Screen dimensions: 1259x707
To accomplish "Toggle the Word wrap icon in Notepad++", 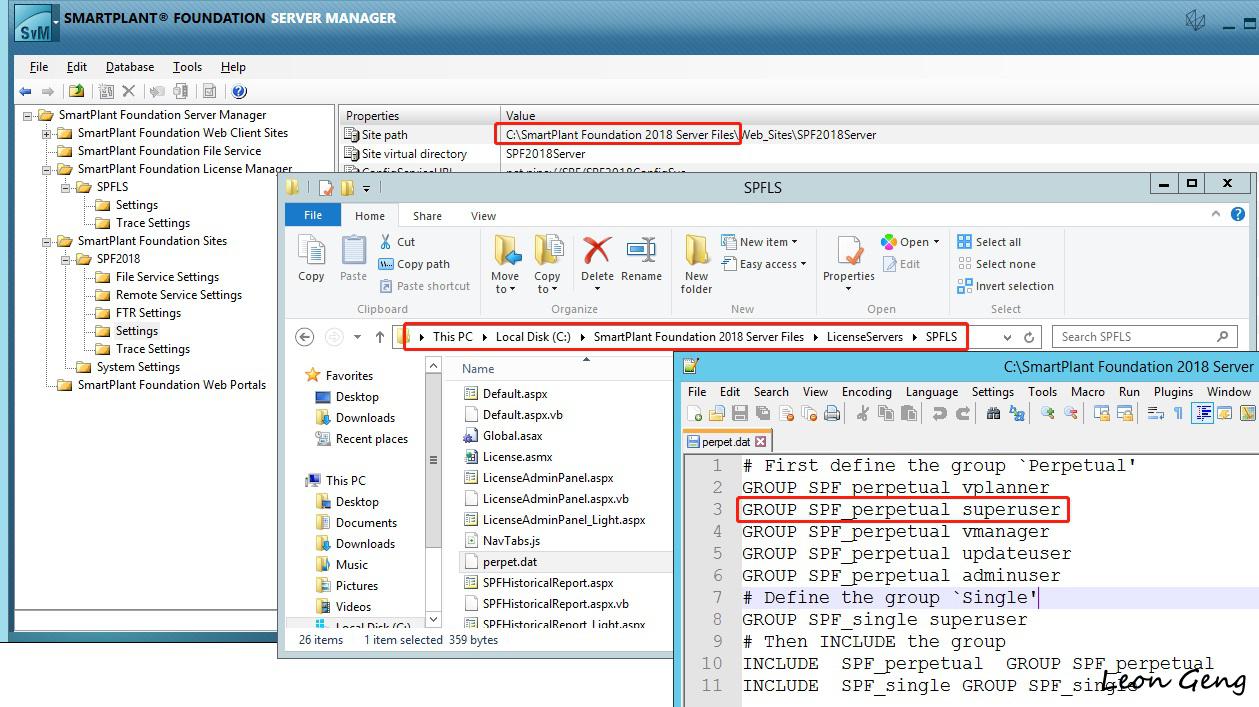I will 1155,413.
